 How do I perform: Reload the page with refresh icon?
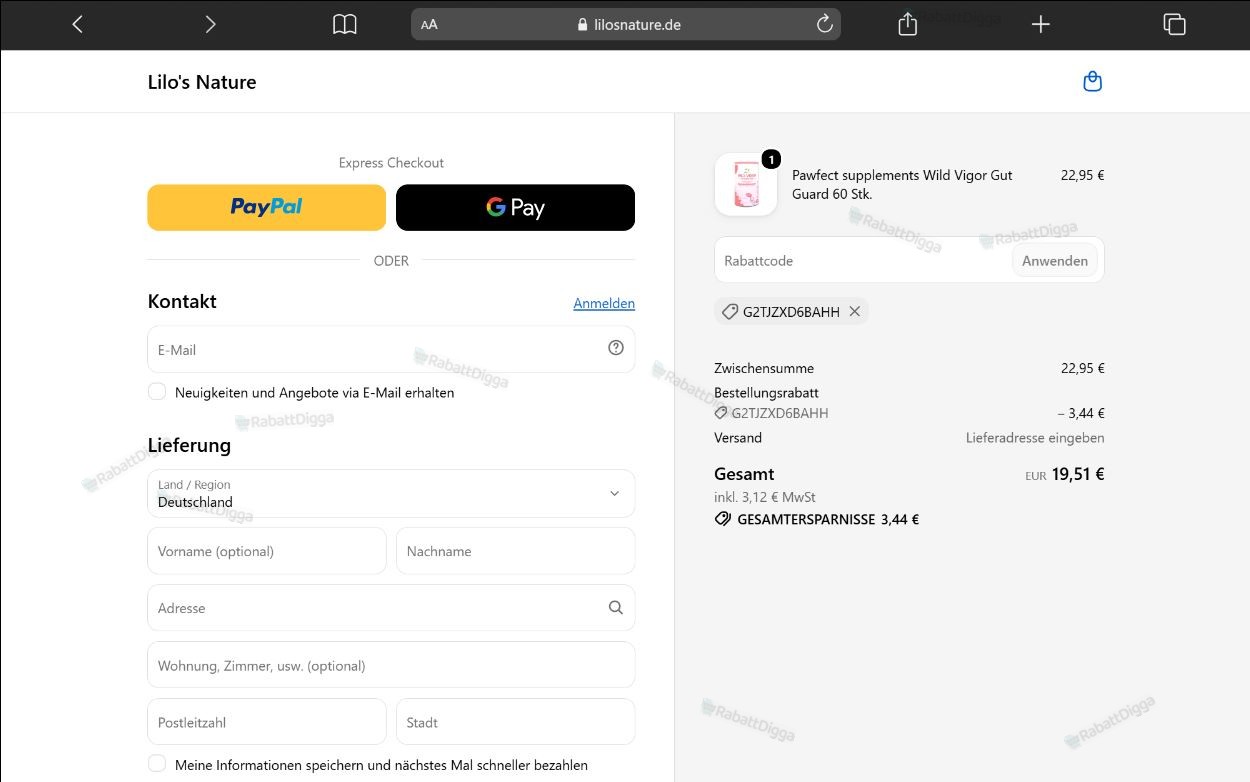point(825,24)
